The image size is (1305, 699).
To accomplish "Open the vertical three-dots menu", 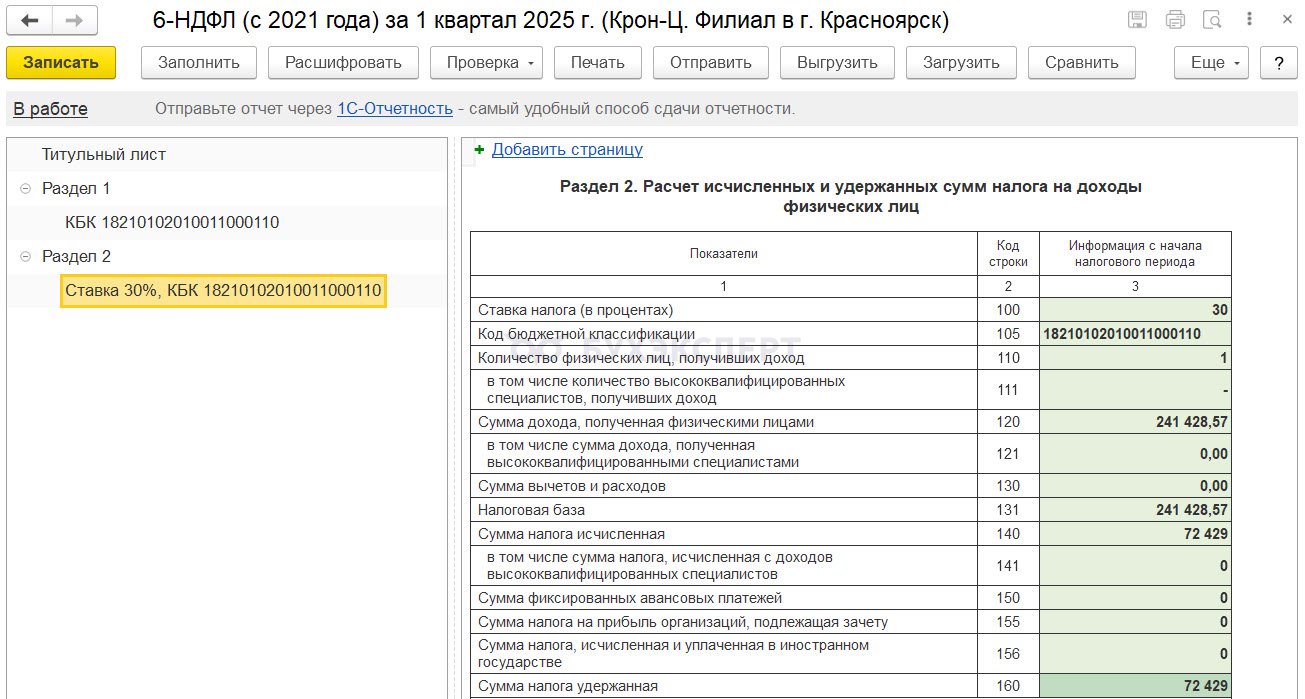I will tap(1250, 20).
